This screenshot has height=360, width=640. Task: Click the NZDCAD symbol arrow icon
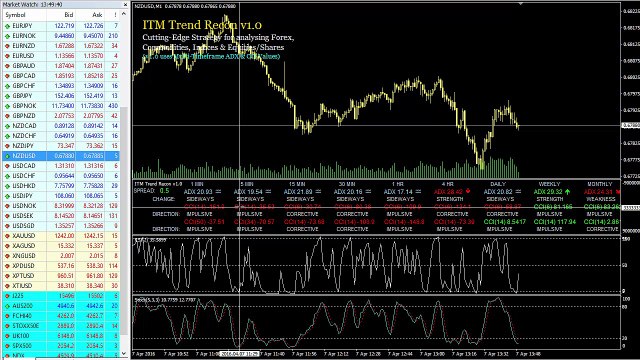pos(7,126)
